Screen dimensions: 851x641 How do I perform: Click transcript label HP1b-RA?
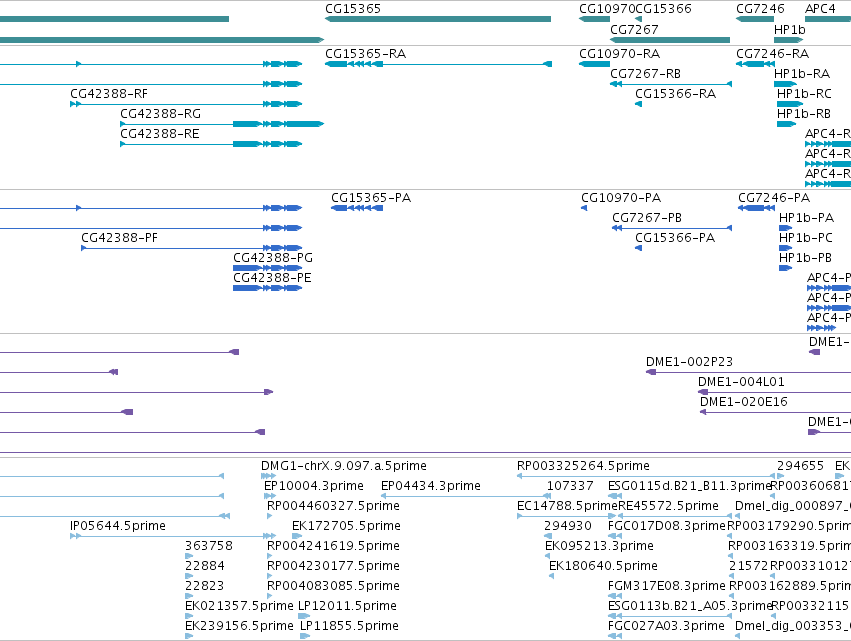coord(802,74)
